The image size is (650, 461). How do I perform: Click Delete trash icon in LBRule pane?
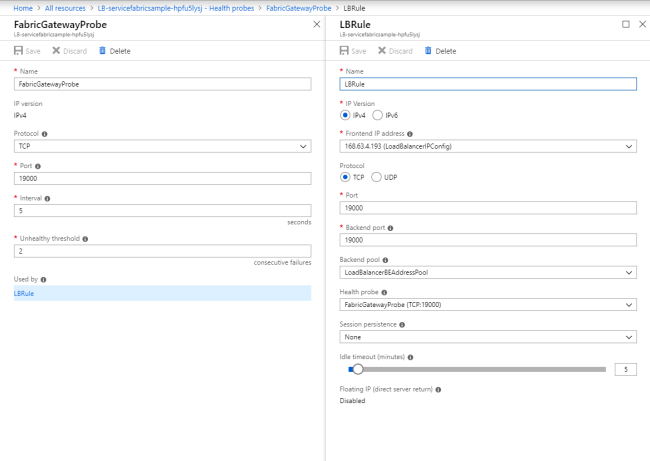[428, 51]
